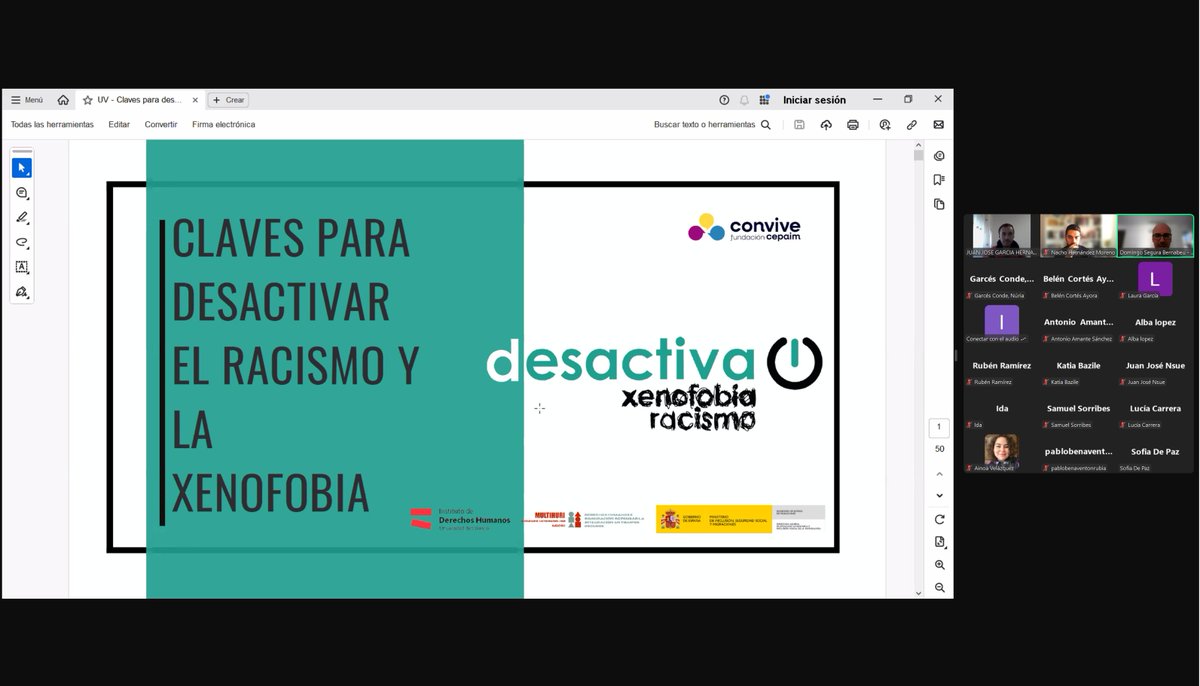Click participant name 'Belén Cortés Ay...'

(1078, 279)
